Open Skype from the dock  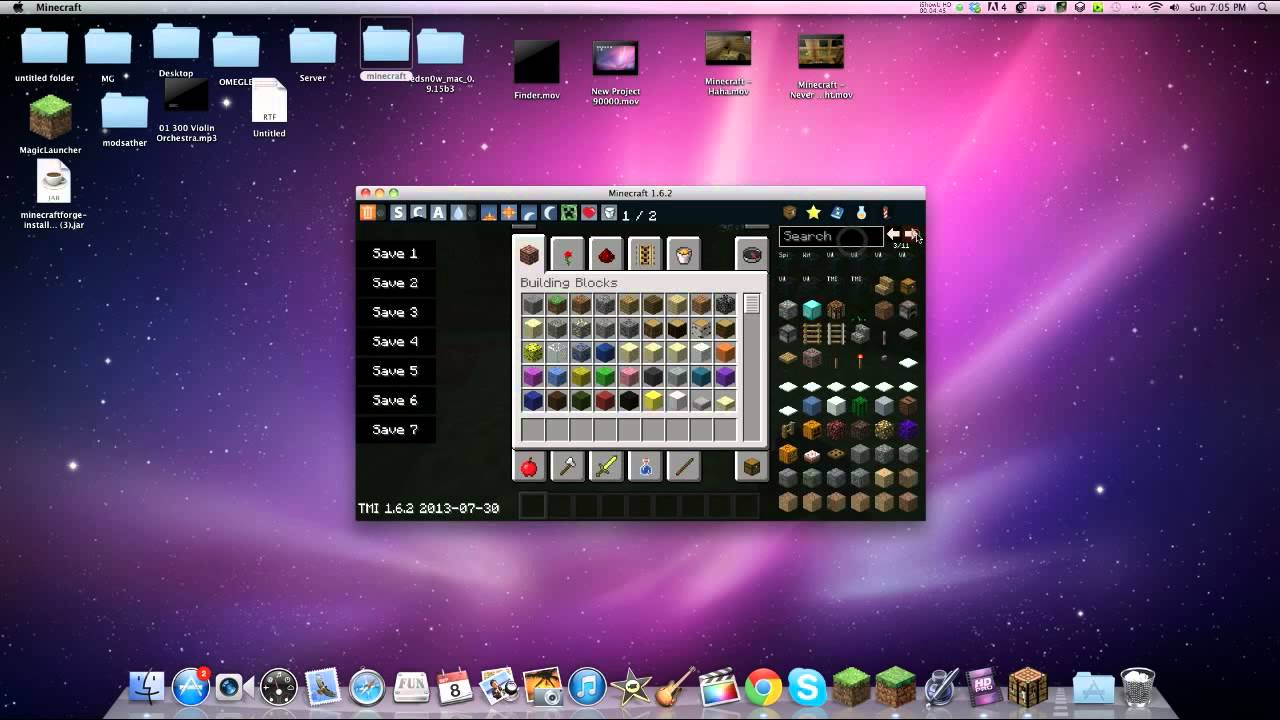(807, 686)
